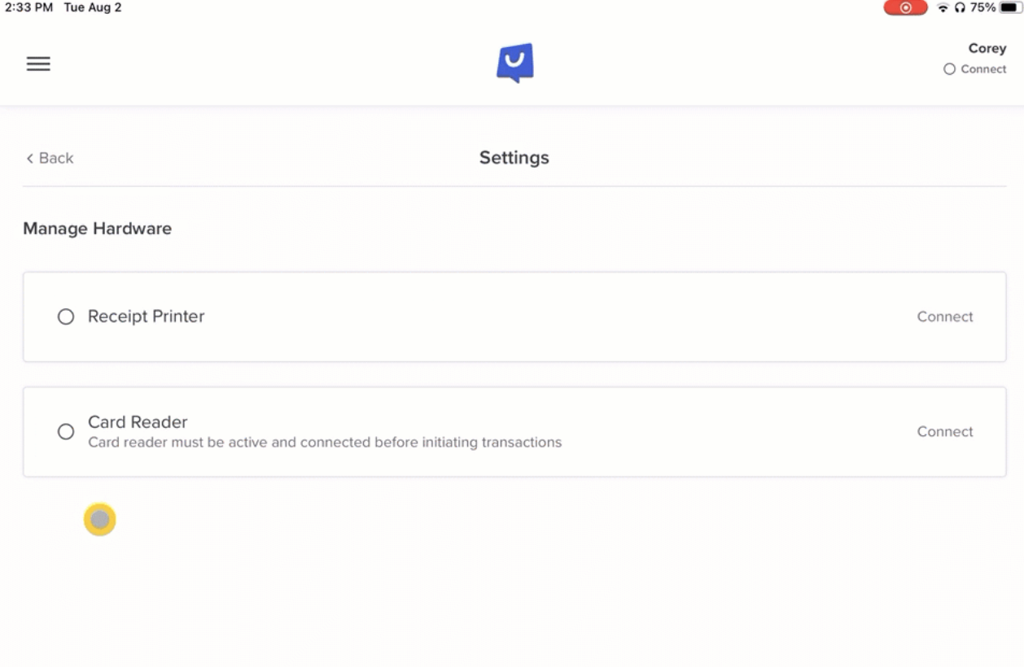The width and height of the screenshot is (1024, 667).
Task: Open the Corey user account name
Action: click(x=987, y=48)
